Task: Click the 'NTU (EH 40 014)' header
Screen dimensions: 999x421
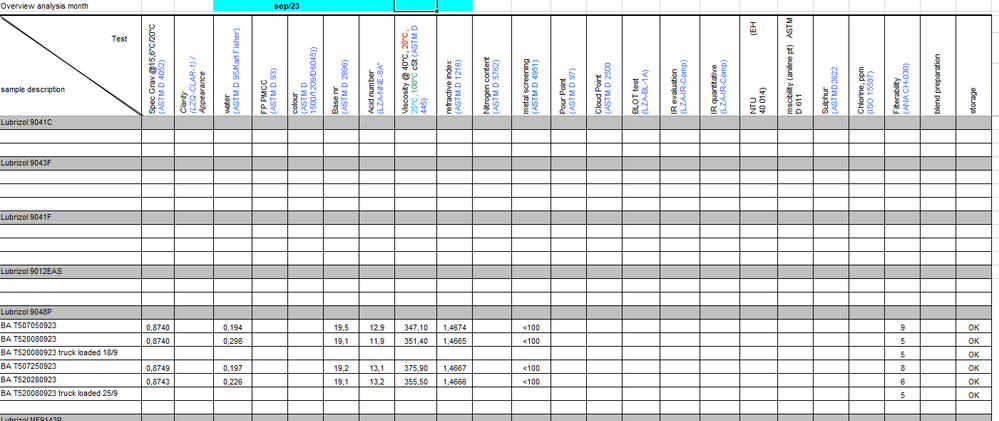Action: pyautogui.click(x=758, y=66)
